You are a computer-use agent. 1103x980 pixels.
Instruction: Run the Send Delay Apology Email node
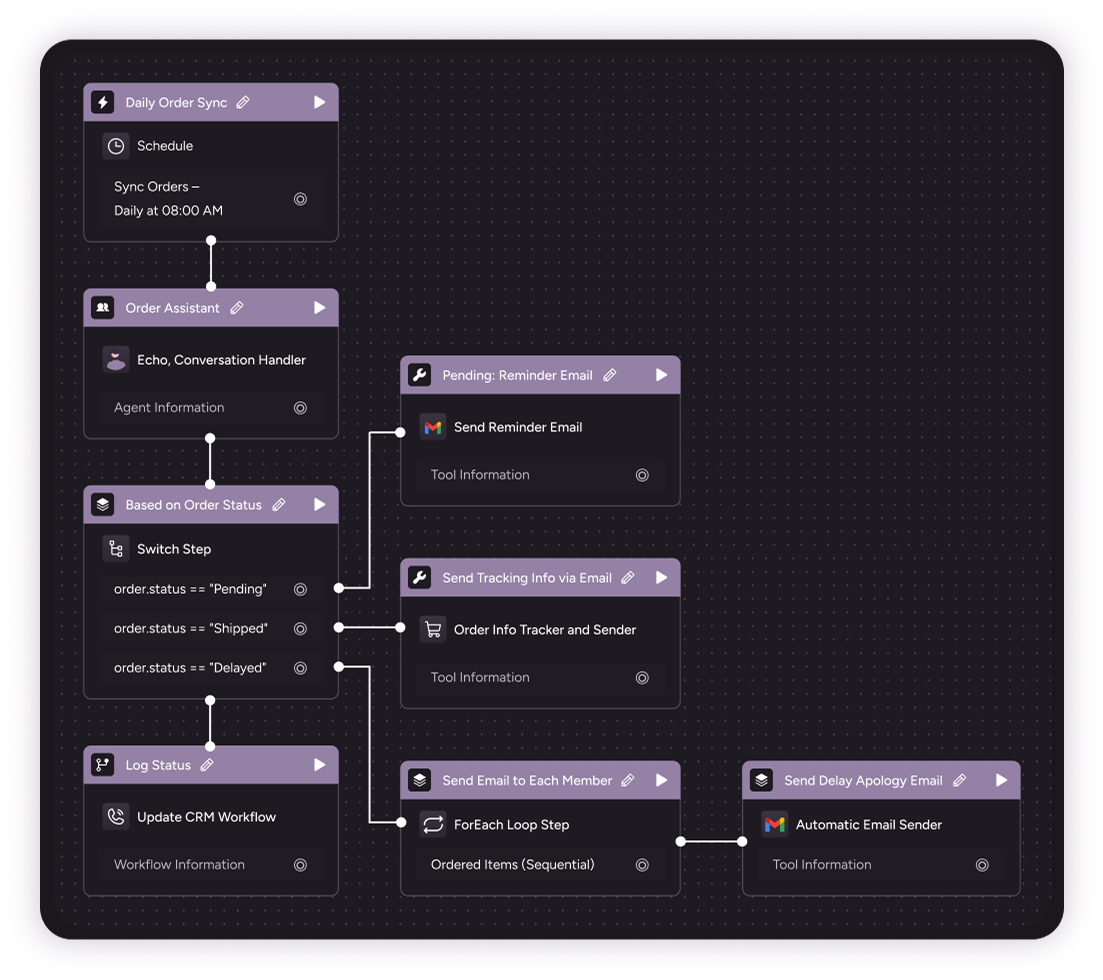[x=1001, y=780]
